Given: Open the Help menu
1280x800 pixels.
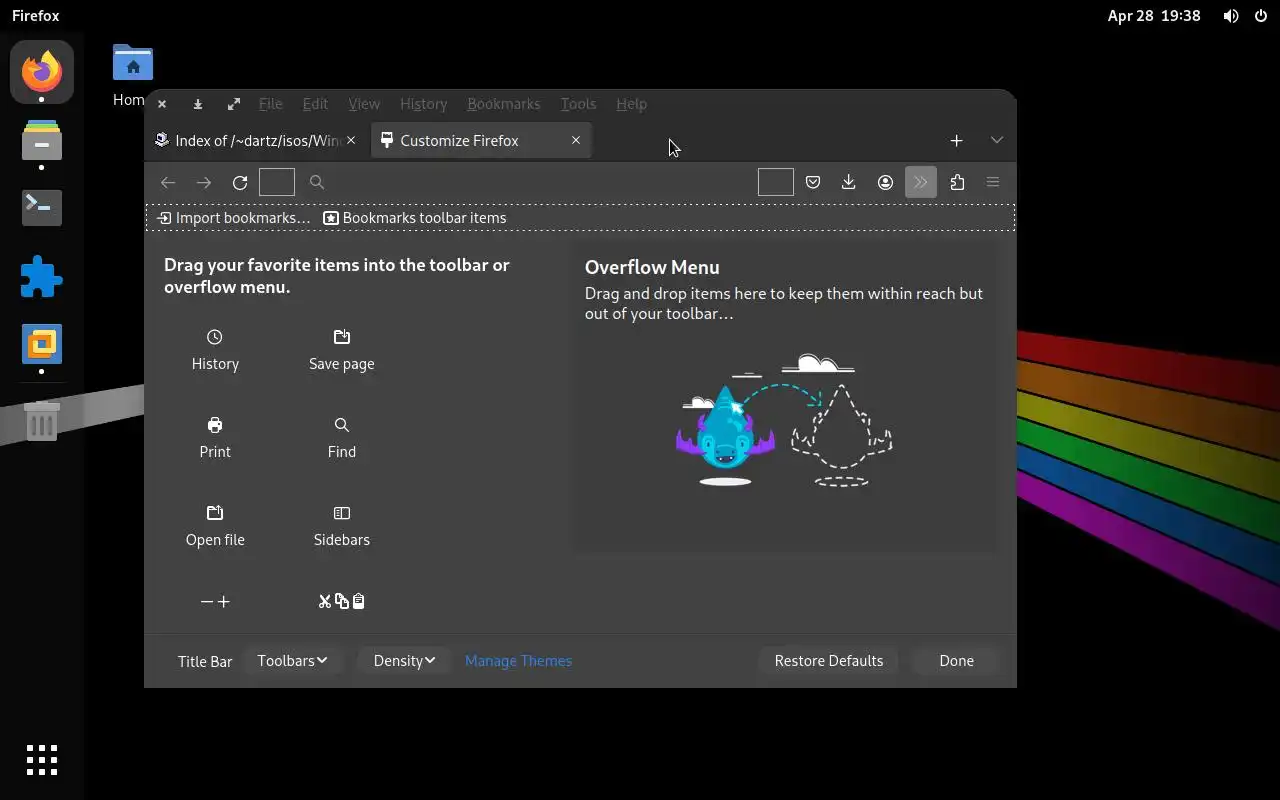Looking at the screenshot, I should pyautogui.click(x=631, y=104).
